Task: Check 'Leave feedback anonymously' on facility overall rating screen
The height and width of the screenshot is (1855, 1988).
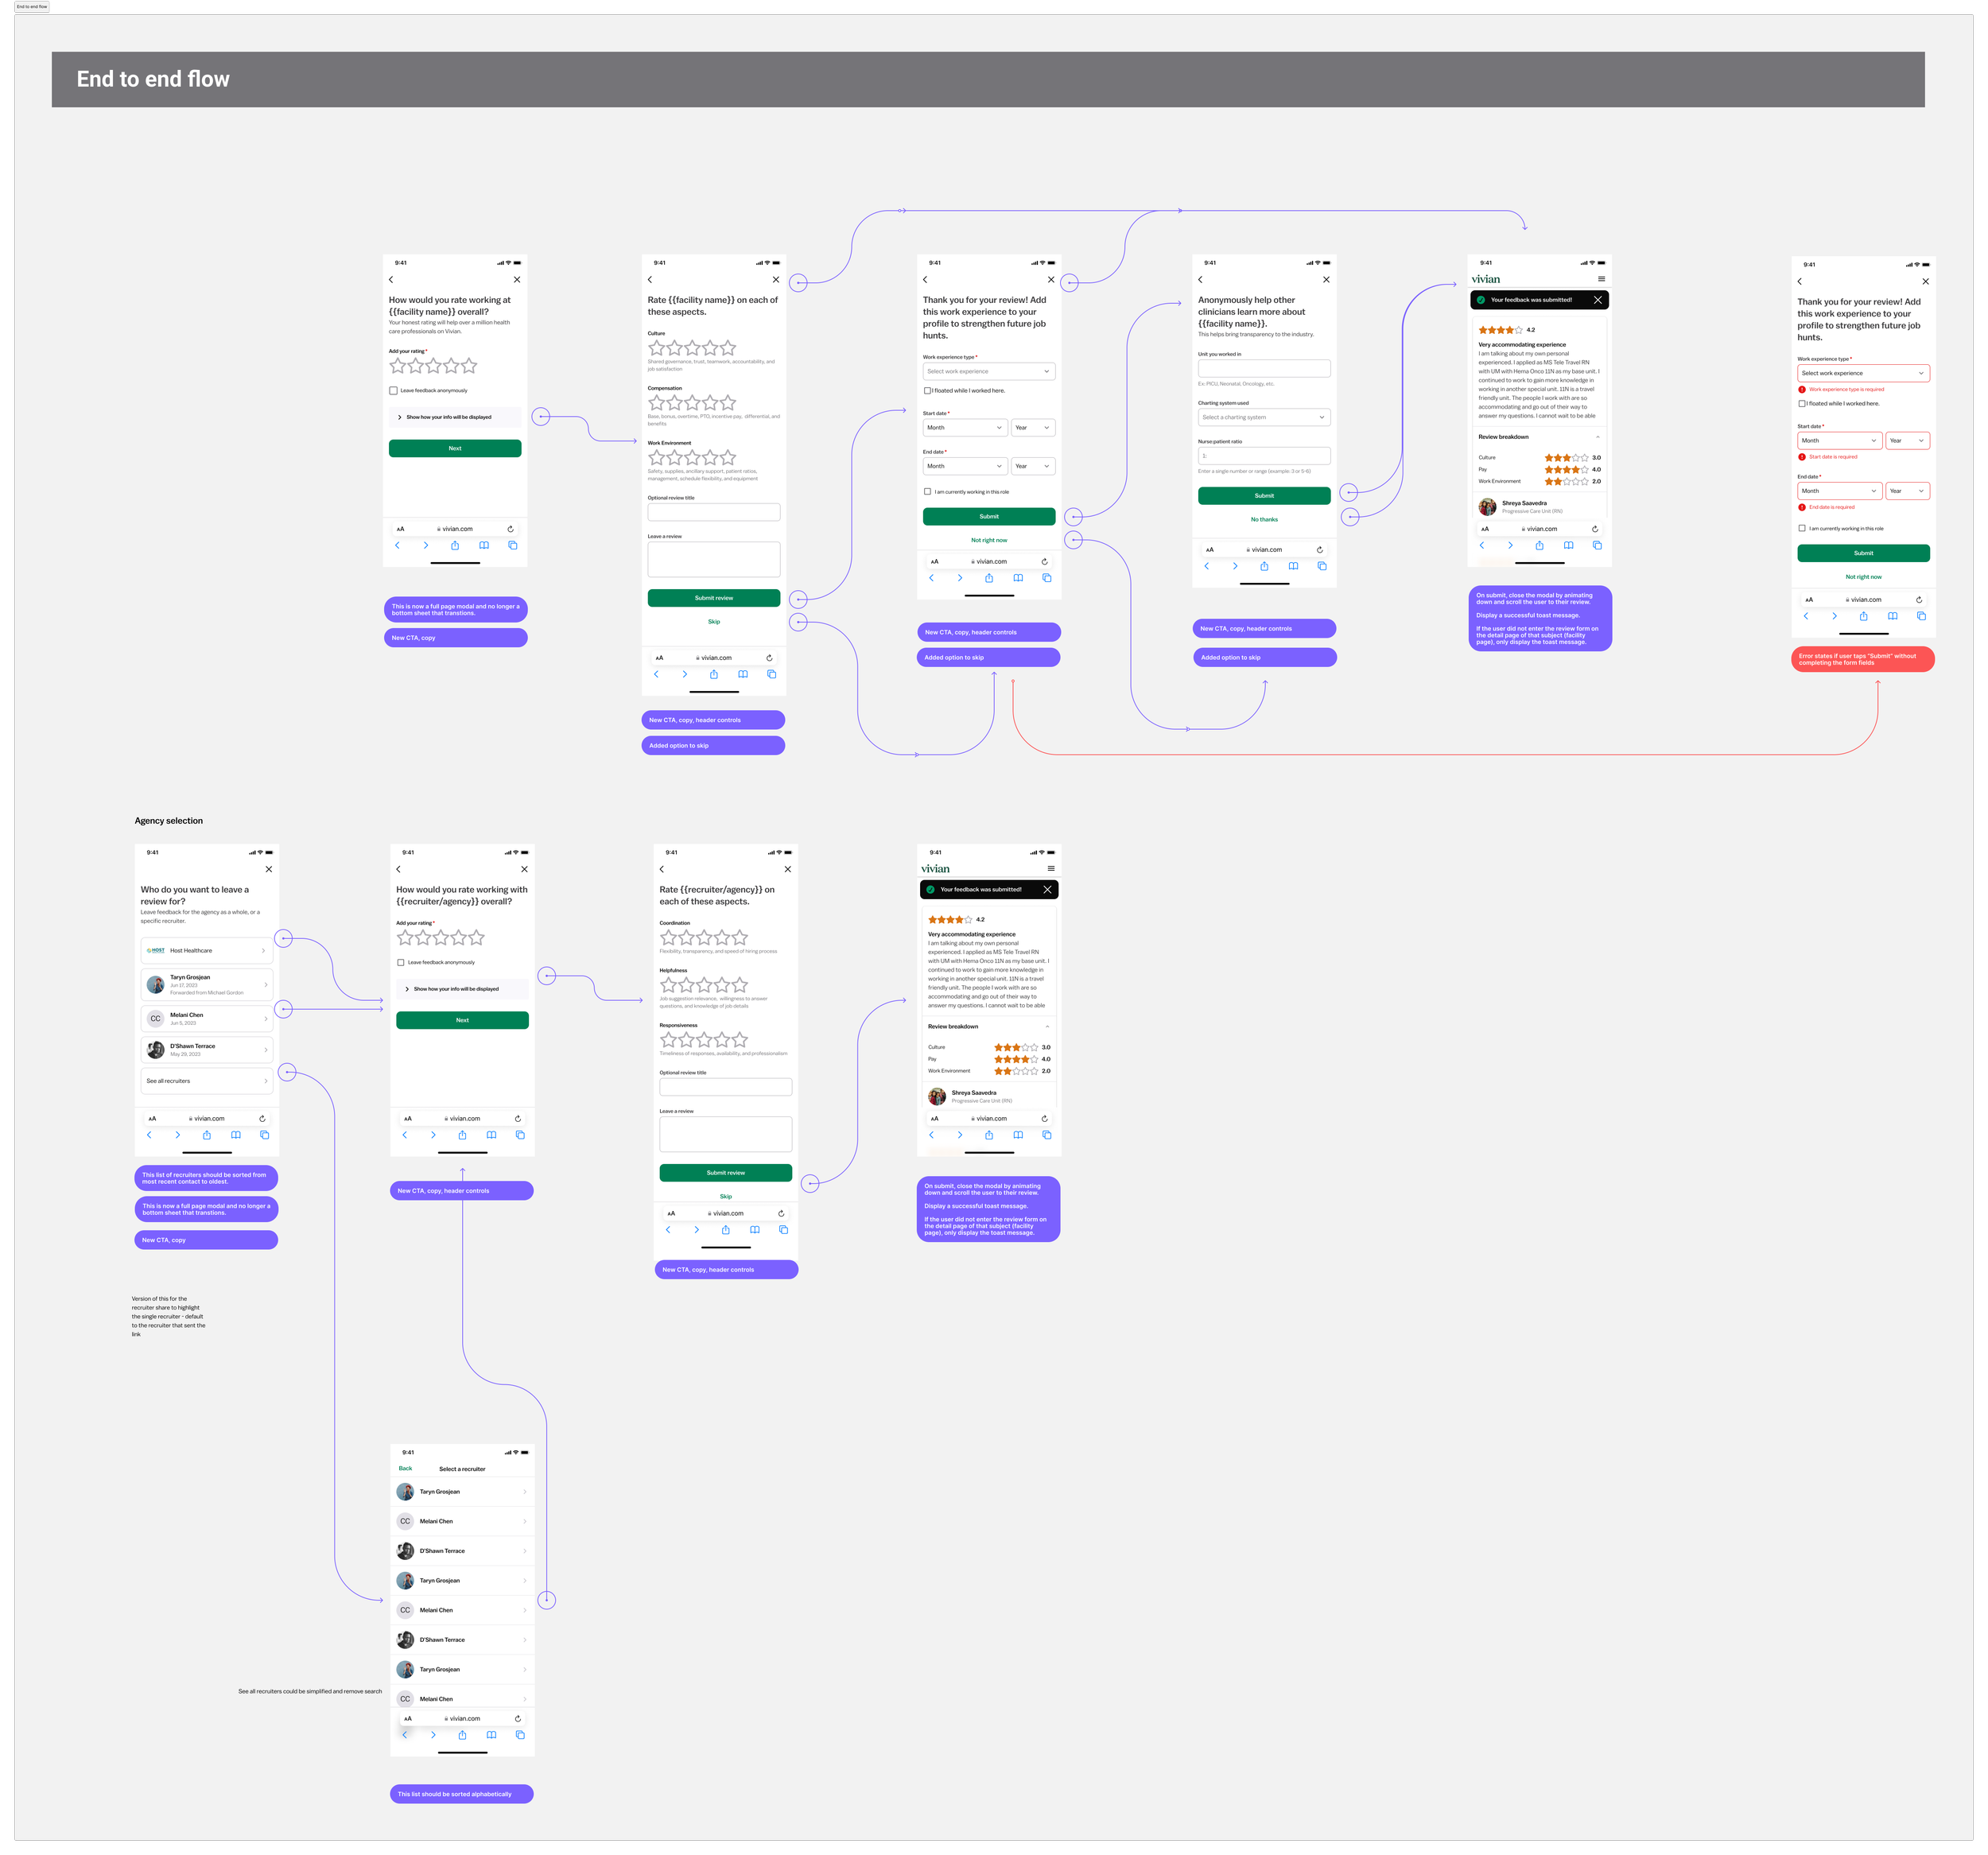Action: pyautogui.click(x=394, y=391)
